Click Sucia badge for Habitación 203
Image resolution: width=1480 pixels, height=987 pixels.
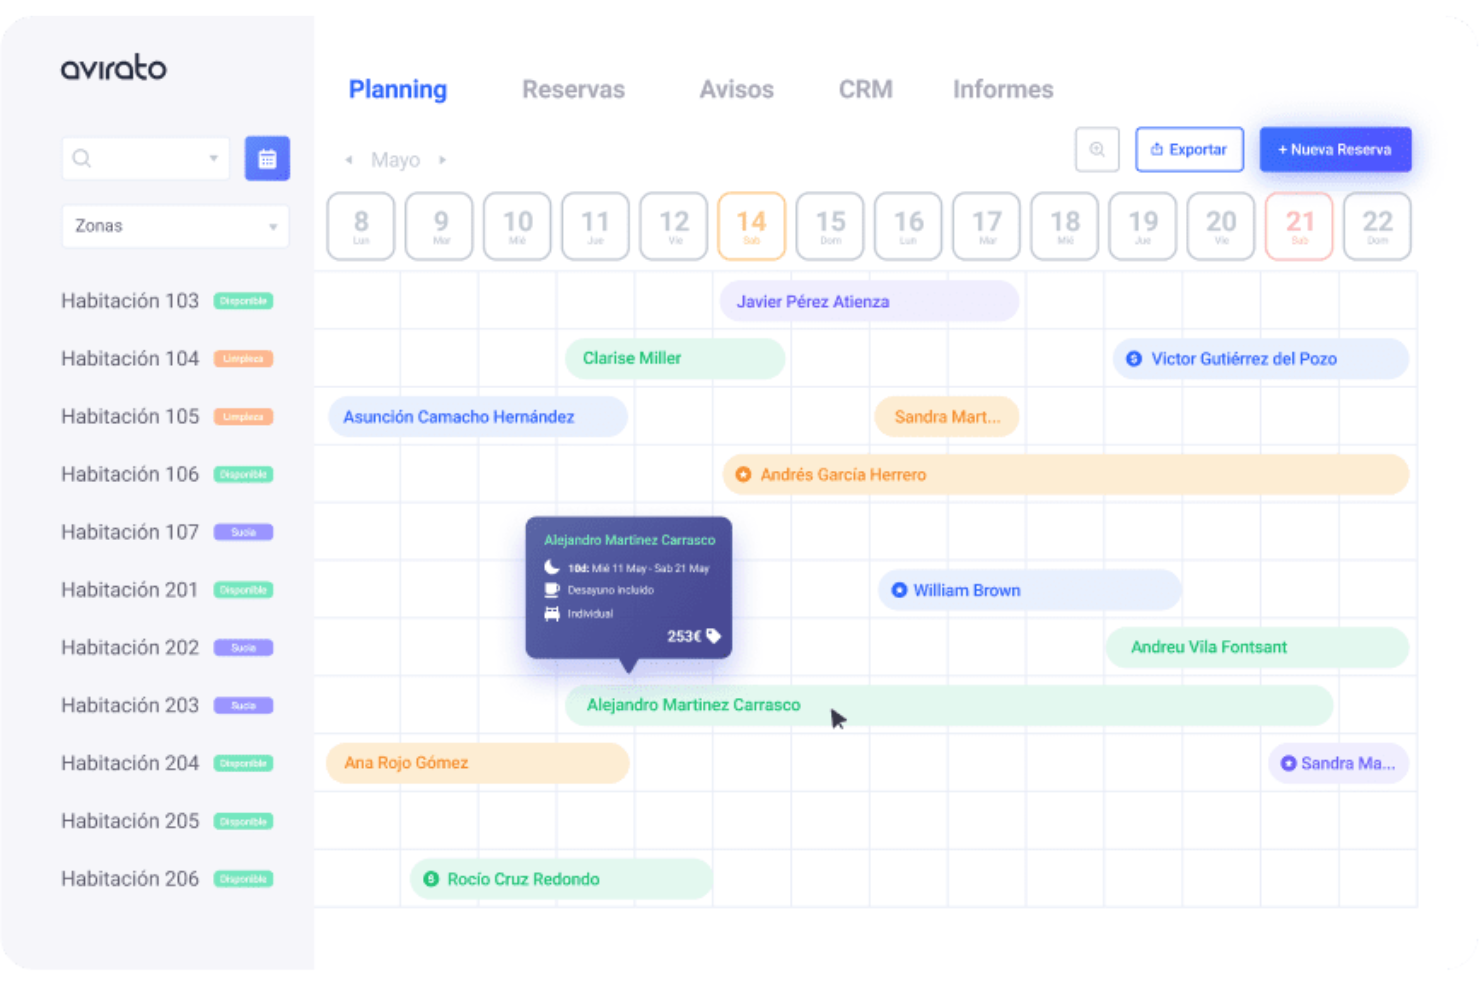coord(243,706)
